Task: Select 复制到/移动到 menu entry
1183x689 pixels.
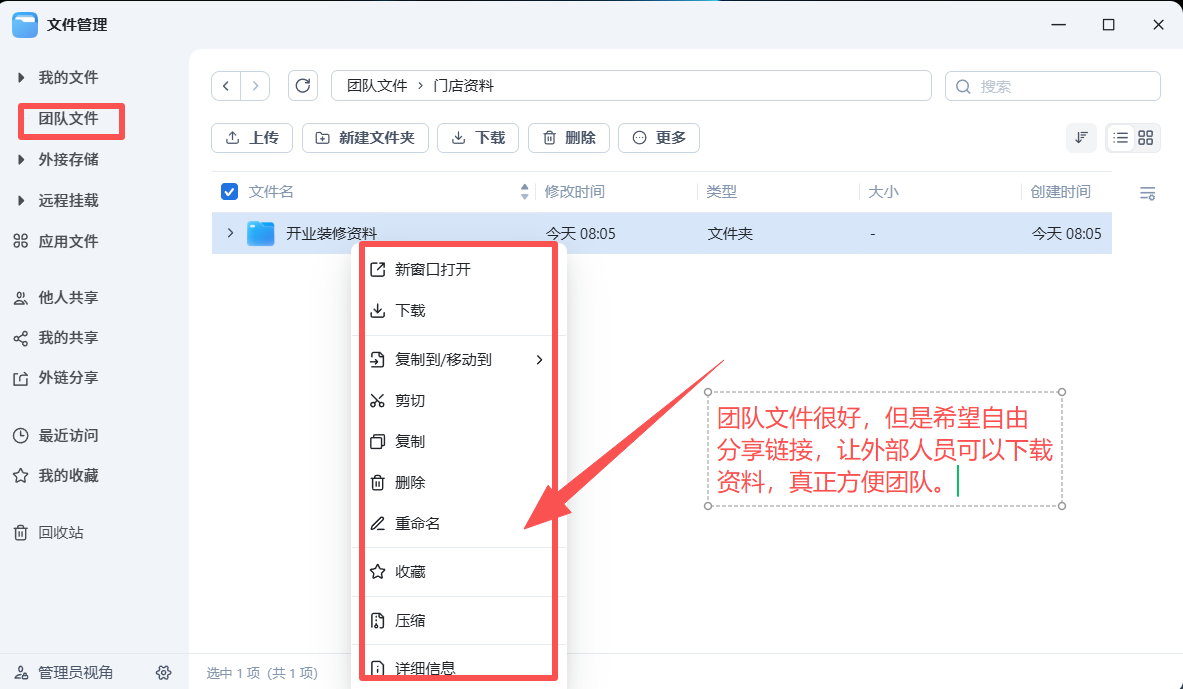Action: 459,360
